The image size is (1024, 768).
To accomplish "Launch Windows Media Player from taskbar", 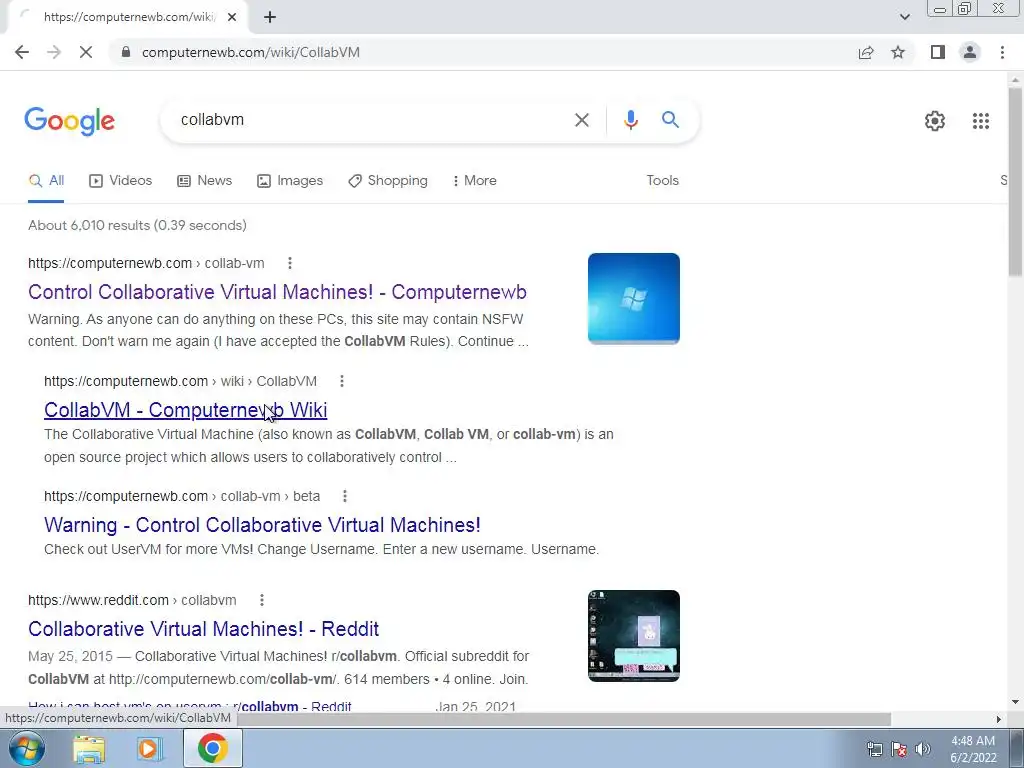I will [x=149, y=748].
